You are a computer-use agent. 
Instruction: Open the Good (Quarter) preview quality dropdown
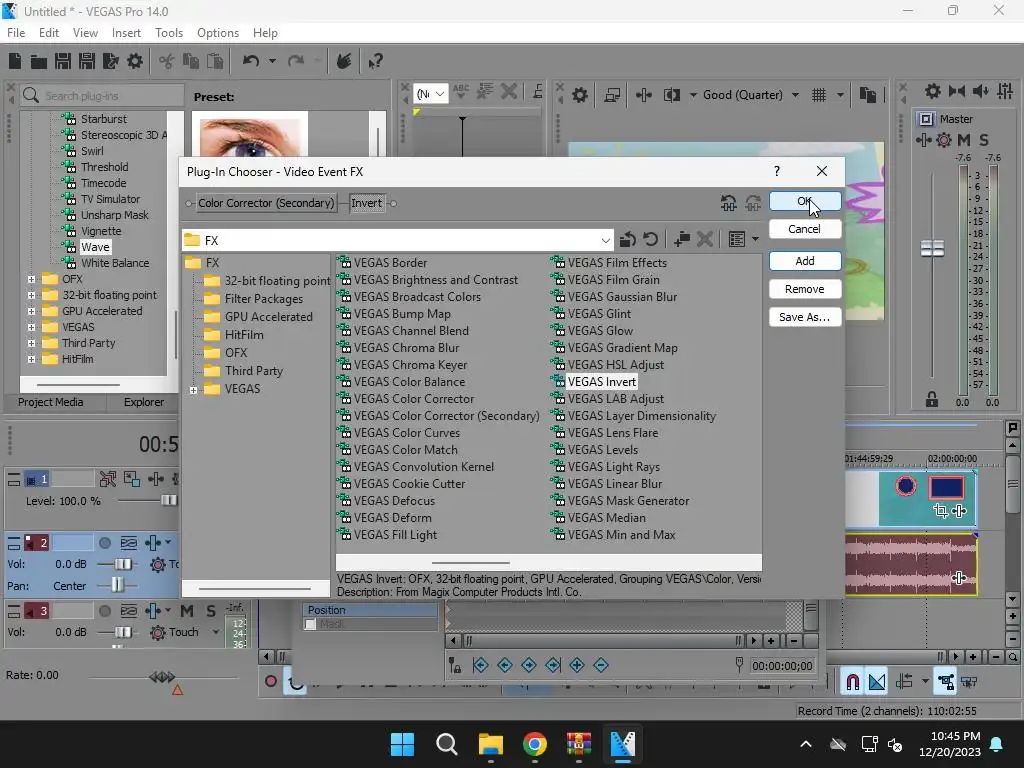[x=795, y=95]
